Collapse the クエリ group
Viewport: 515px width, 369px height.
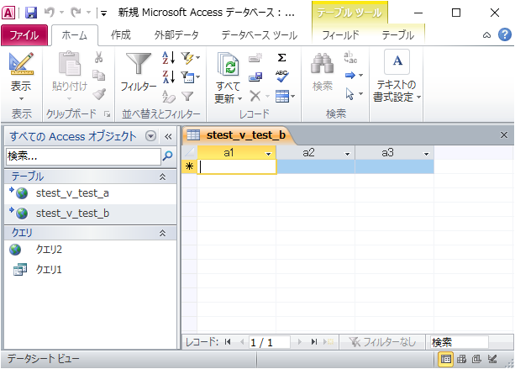coord(162,233)
